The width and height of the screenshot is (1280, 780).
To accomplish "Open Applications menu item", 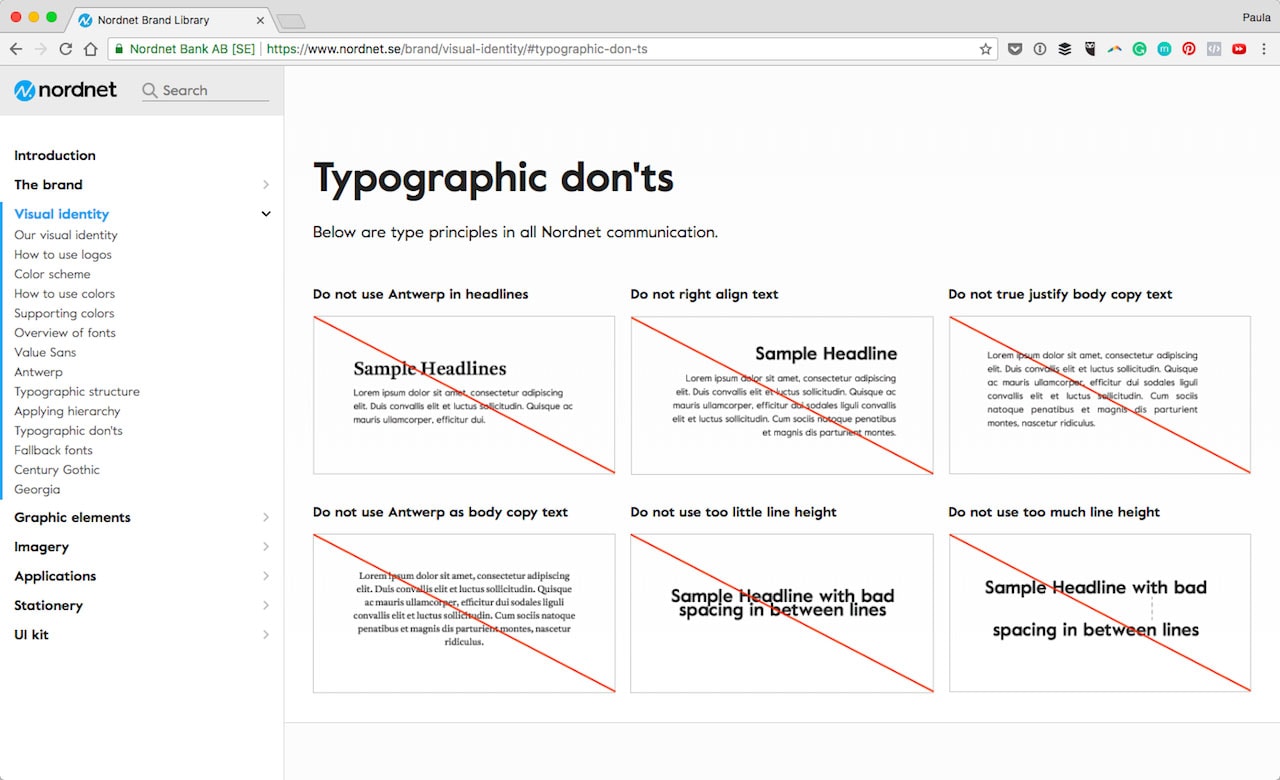I will (55, 576).
